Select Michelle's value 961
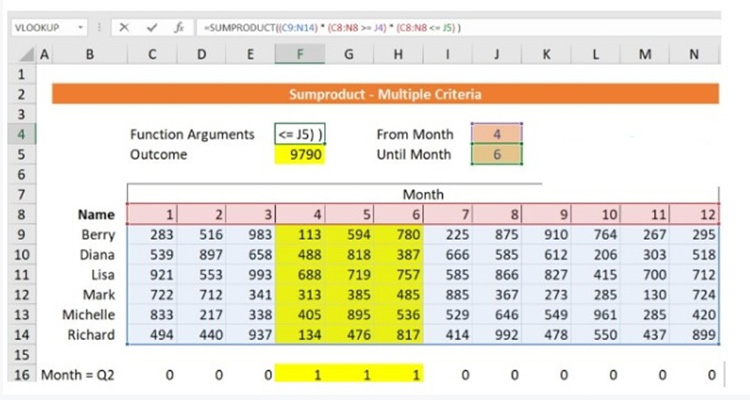The height and width of the screenshot is (400, 750). tap(596, 315)
